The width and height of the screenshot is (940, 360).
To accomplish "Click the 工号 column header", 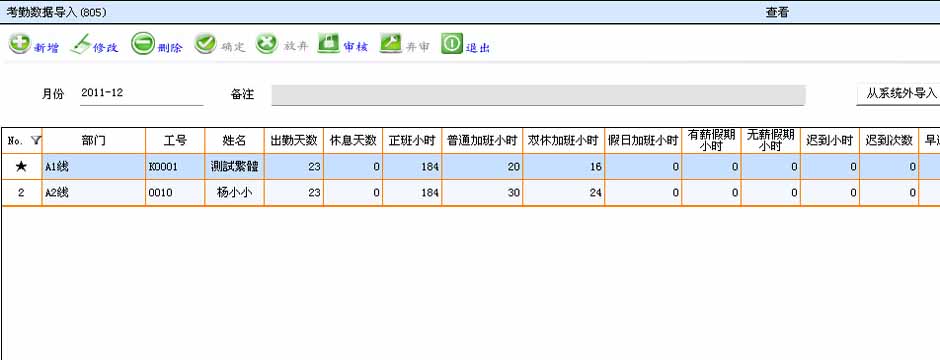I will 175,141.
